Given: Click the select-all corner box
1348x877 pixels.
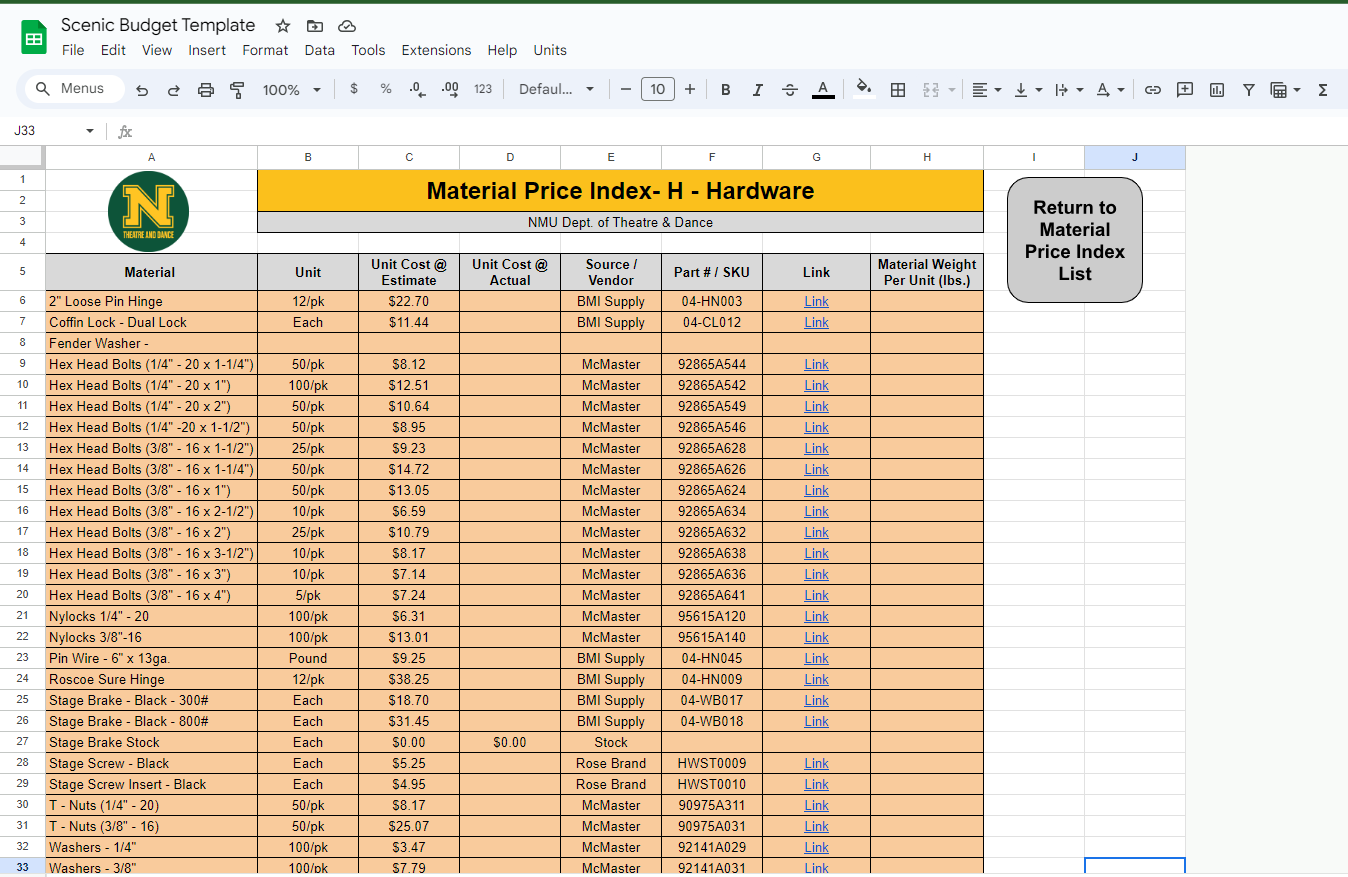Looking at the screenshot, I should click(22, 157).
